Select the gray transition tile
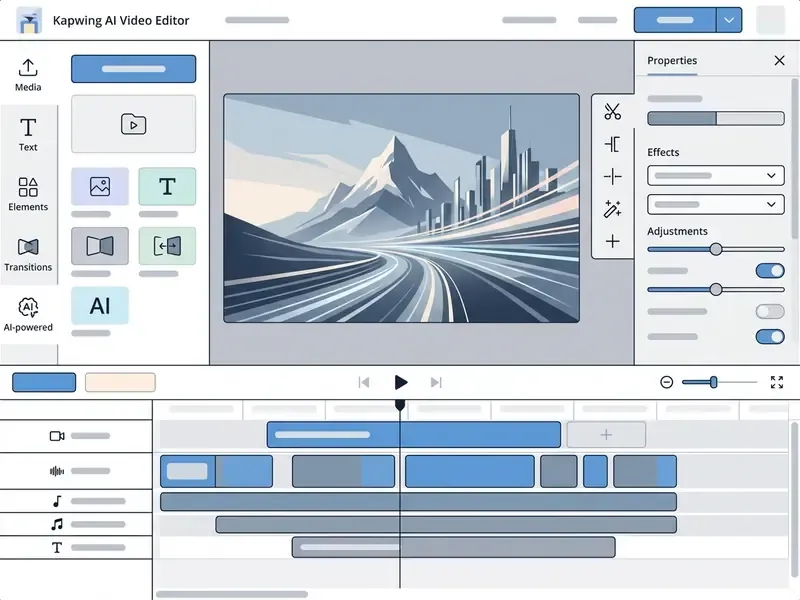Screen dimensions: 800x600 pos(100,246)
